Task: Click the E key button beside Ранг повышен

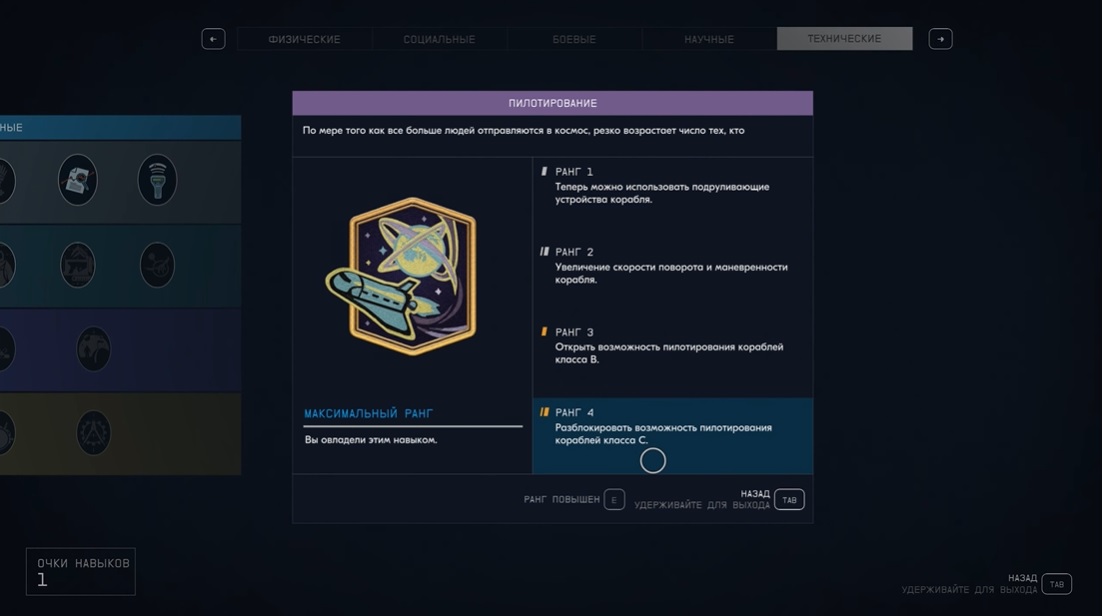Action: point(614,499)
